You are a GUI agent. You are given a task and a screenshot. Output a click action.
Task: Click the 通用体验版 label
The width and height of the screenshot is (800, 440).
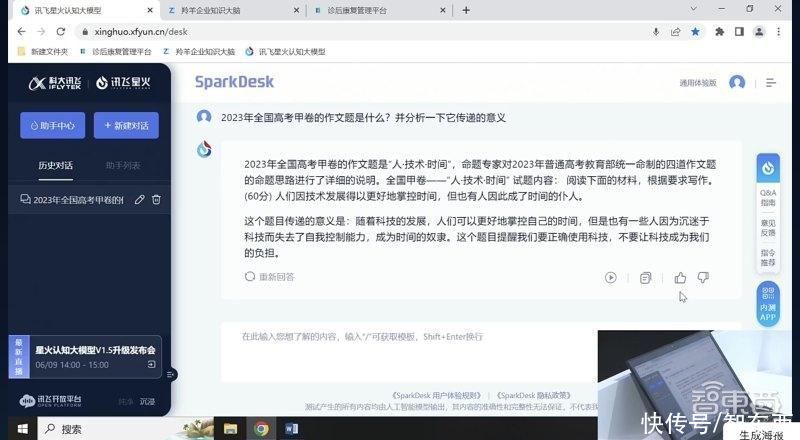(x=698, y=83)
